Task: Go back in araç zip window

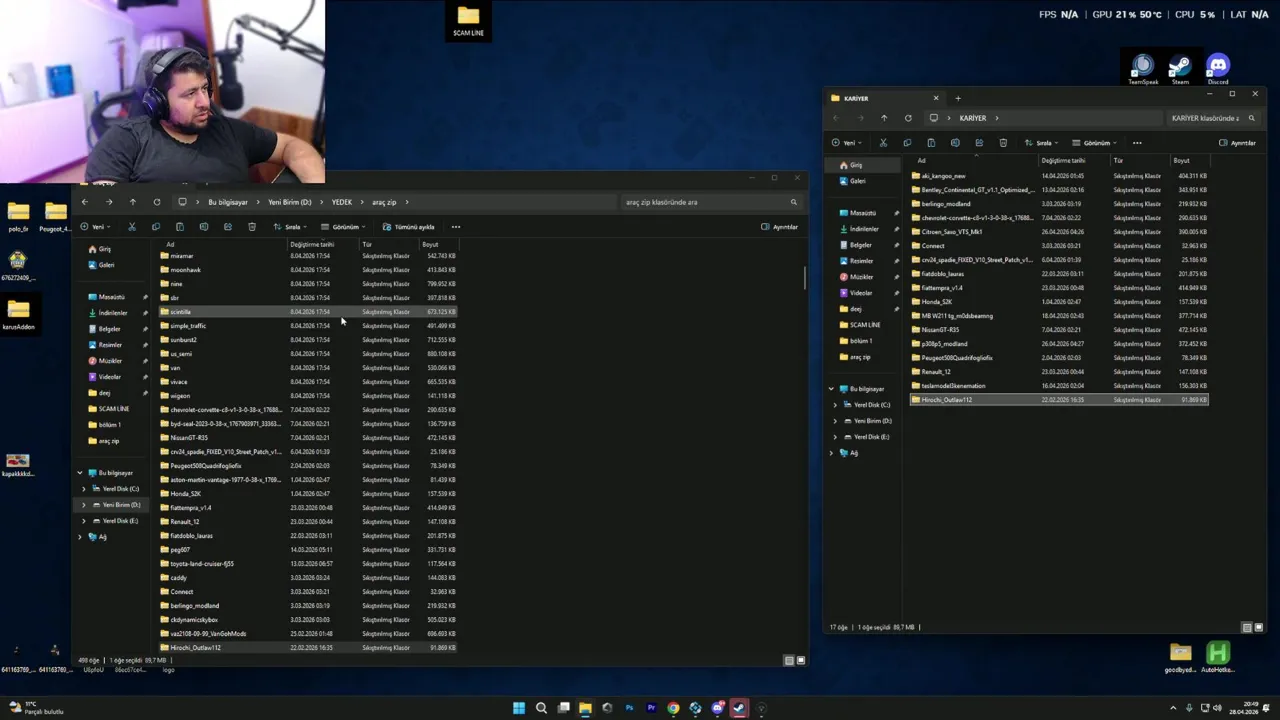Action: (x=85, y=202)
